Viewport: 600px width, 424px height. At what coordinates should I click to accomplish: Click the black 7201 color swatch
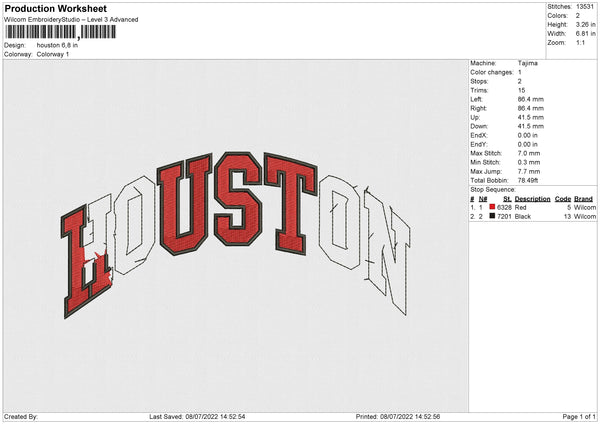[492, 216]
